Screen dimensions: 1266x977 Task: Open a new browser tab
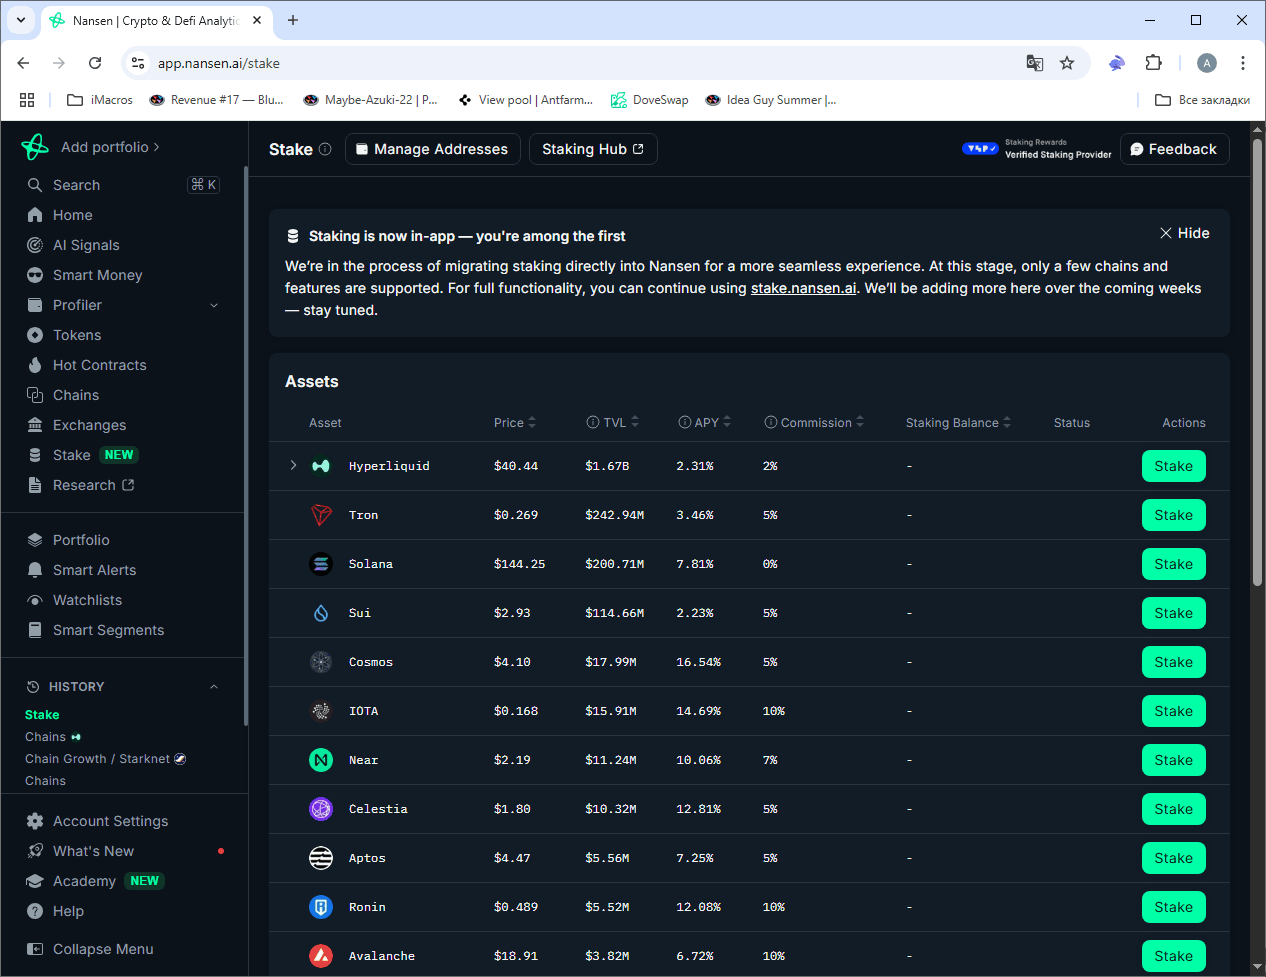point(293,20)
